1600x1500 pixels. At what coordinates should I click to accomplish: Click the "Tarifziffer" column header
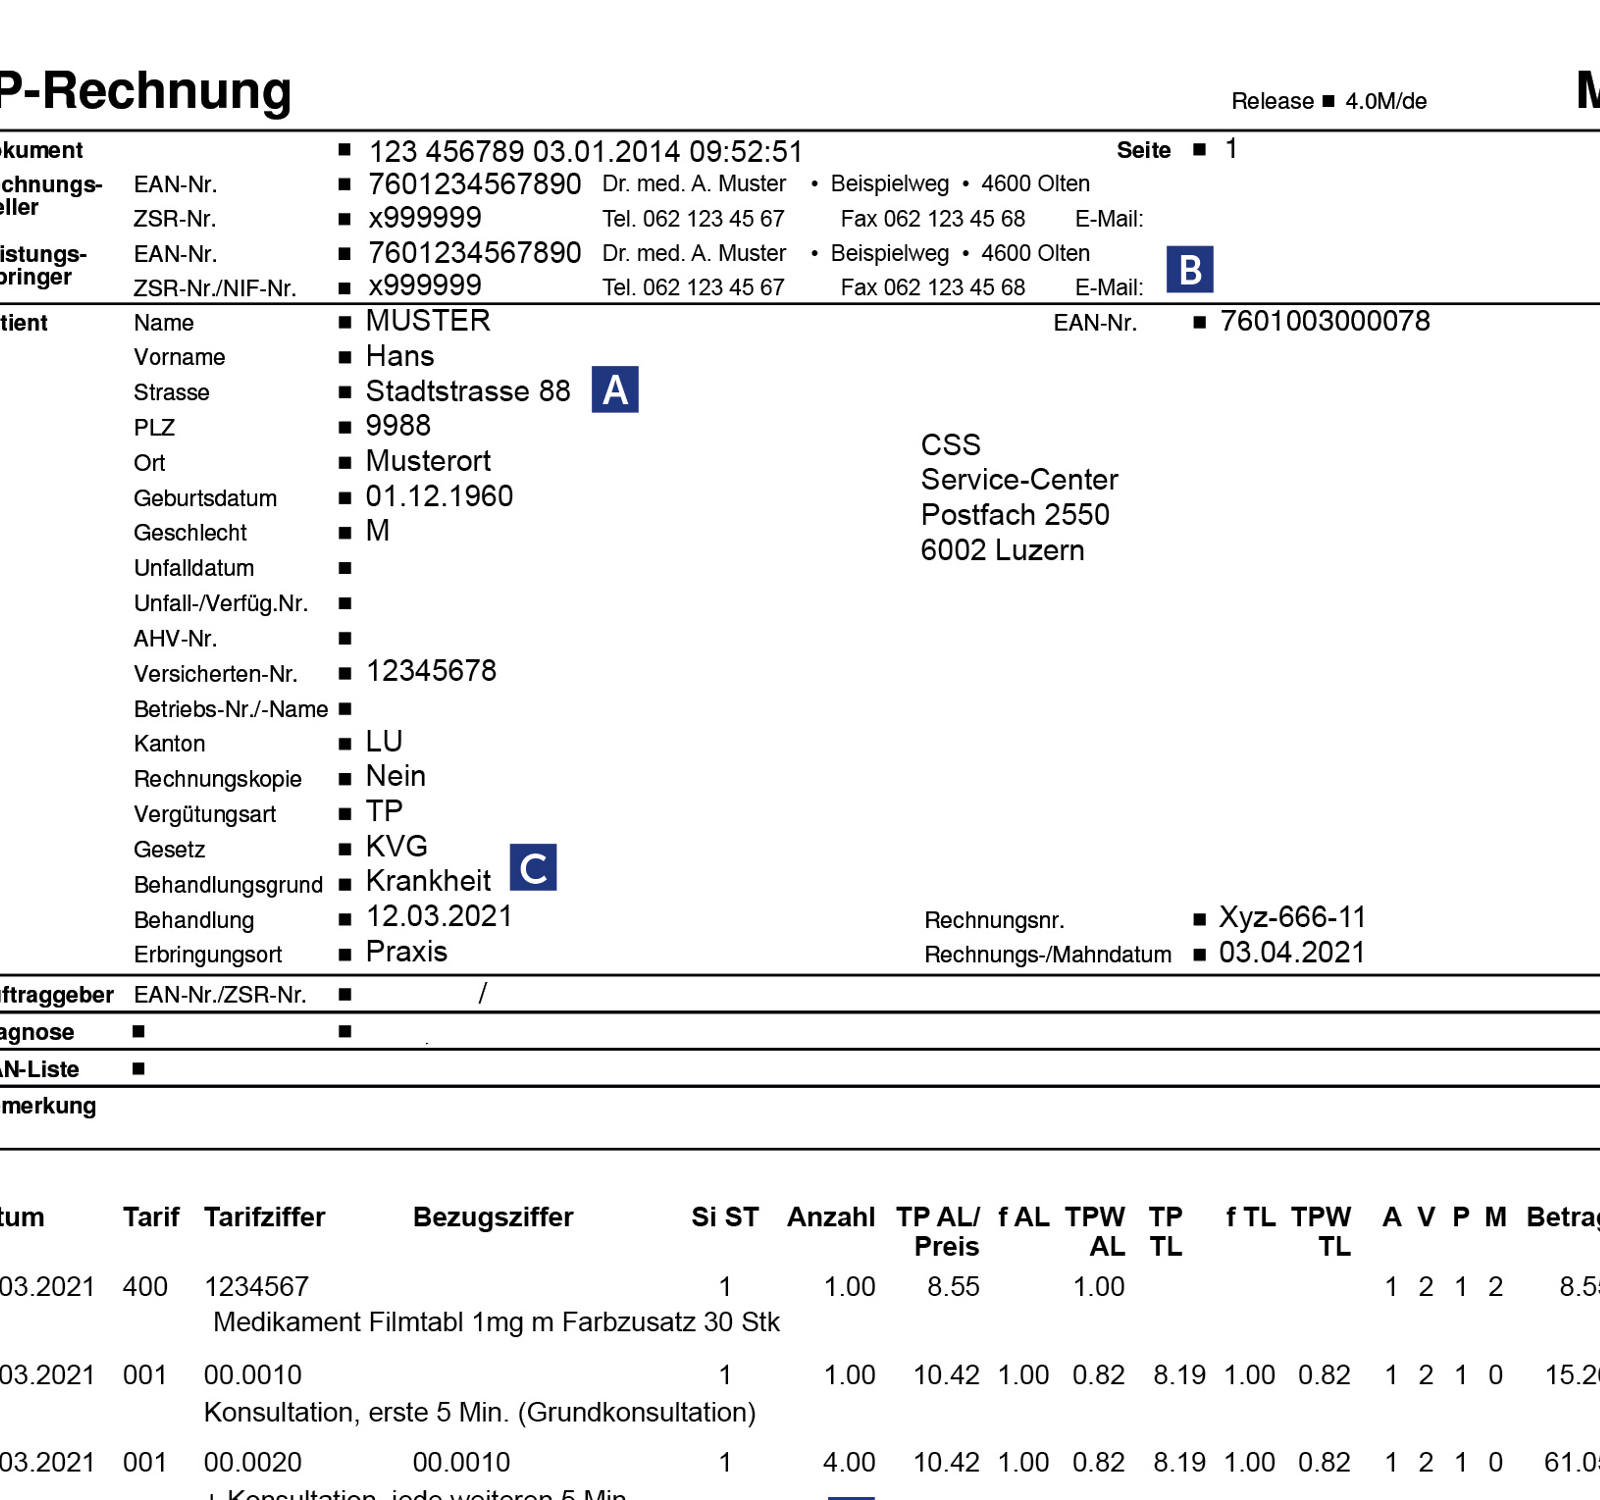click(265, 1217)
